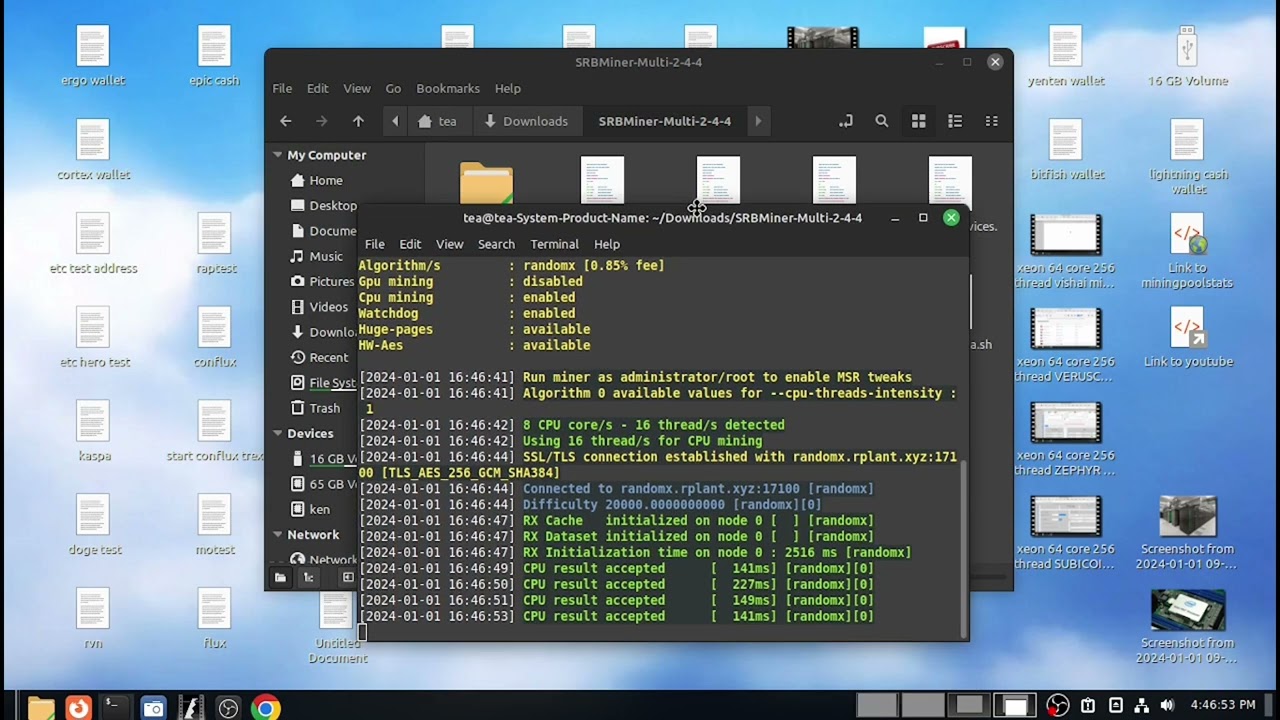Open the 16 GB Volume desktop icon
The height and width of the screenshot is (720, 1280).
1188,56
